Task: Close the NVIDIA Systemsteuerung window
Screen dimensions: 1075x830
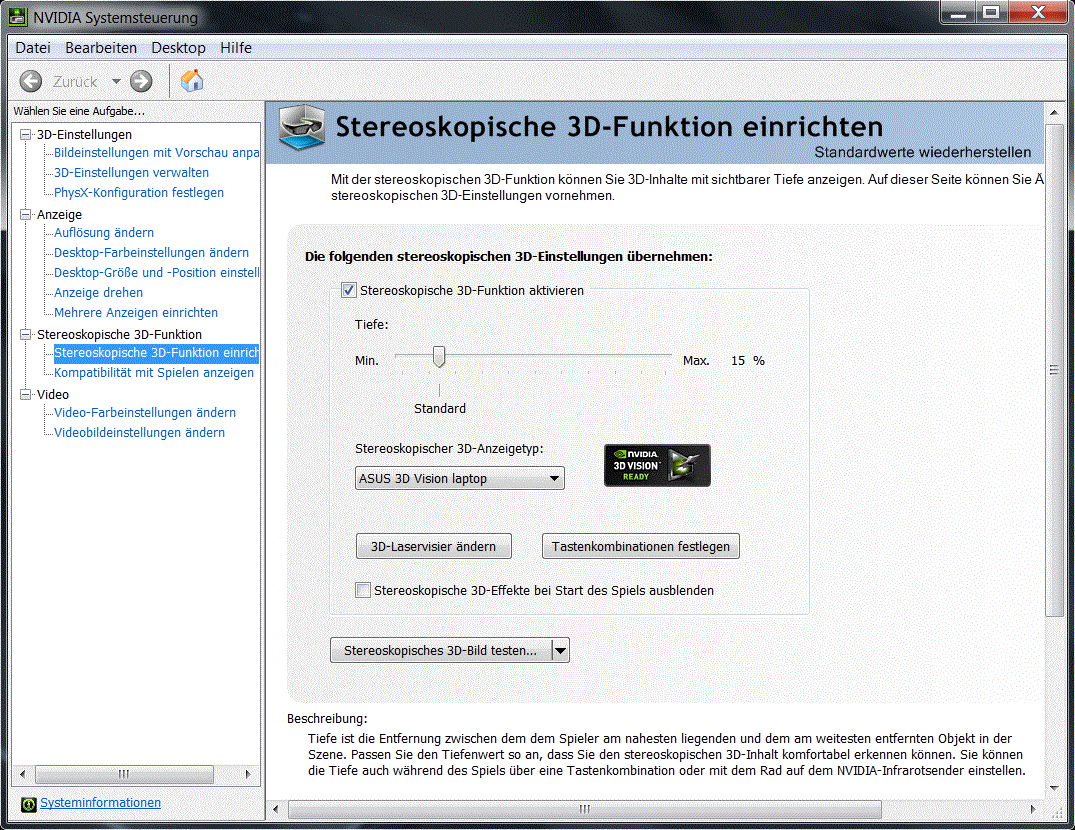Action: click(x=1038, y=12)
